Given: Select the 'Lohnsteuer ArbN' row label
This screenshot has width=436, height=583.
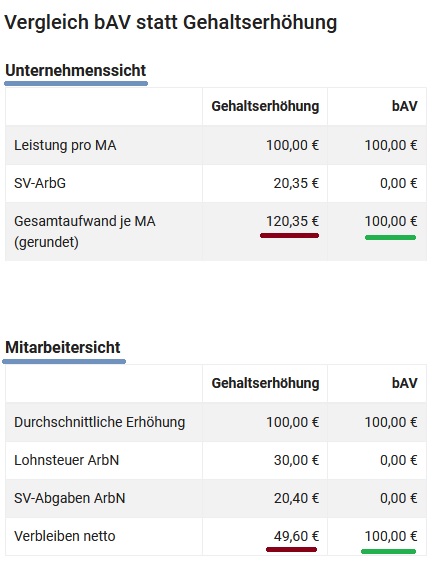Looking at the screenshot, I should (x=67, y=460).
